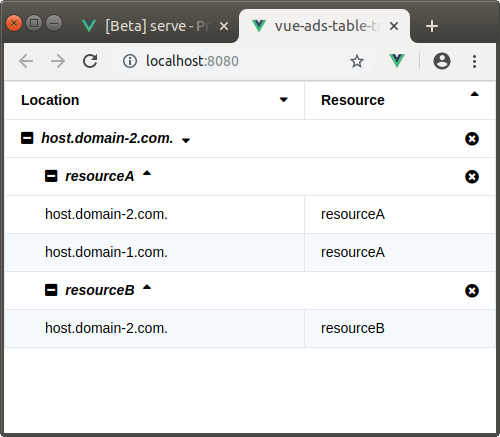Remove the host.domain-2.com. grouping via its x icon
Viewport: 500px width, 437px height.
point(472,139)
